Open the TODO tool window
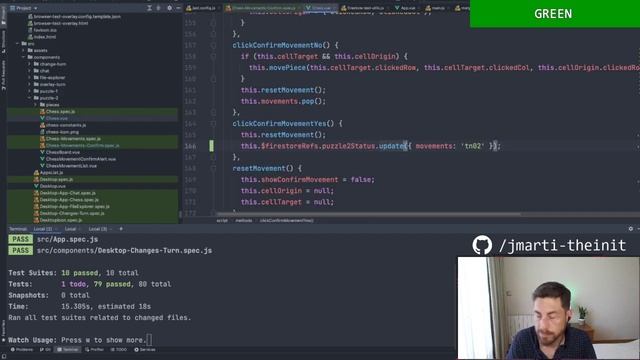 click(x=119, y=350)
